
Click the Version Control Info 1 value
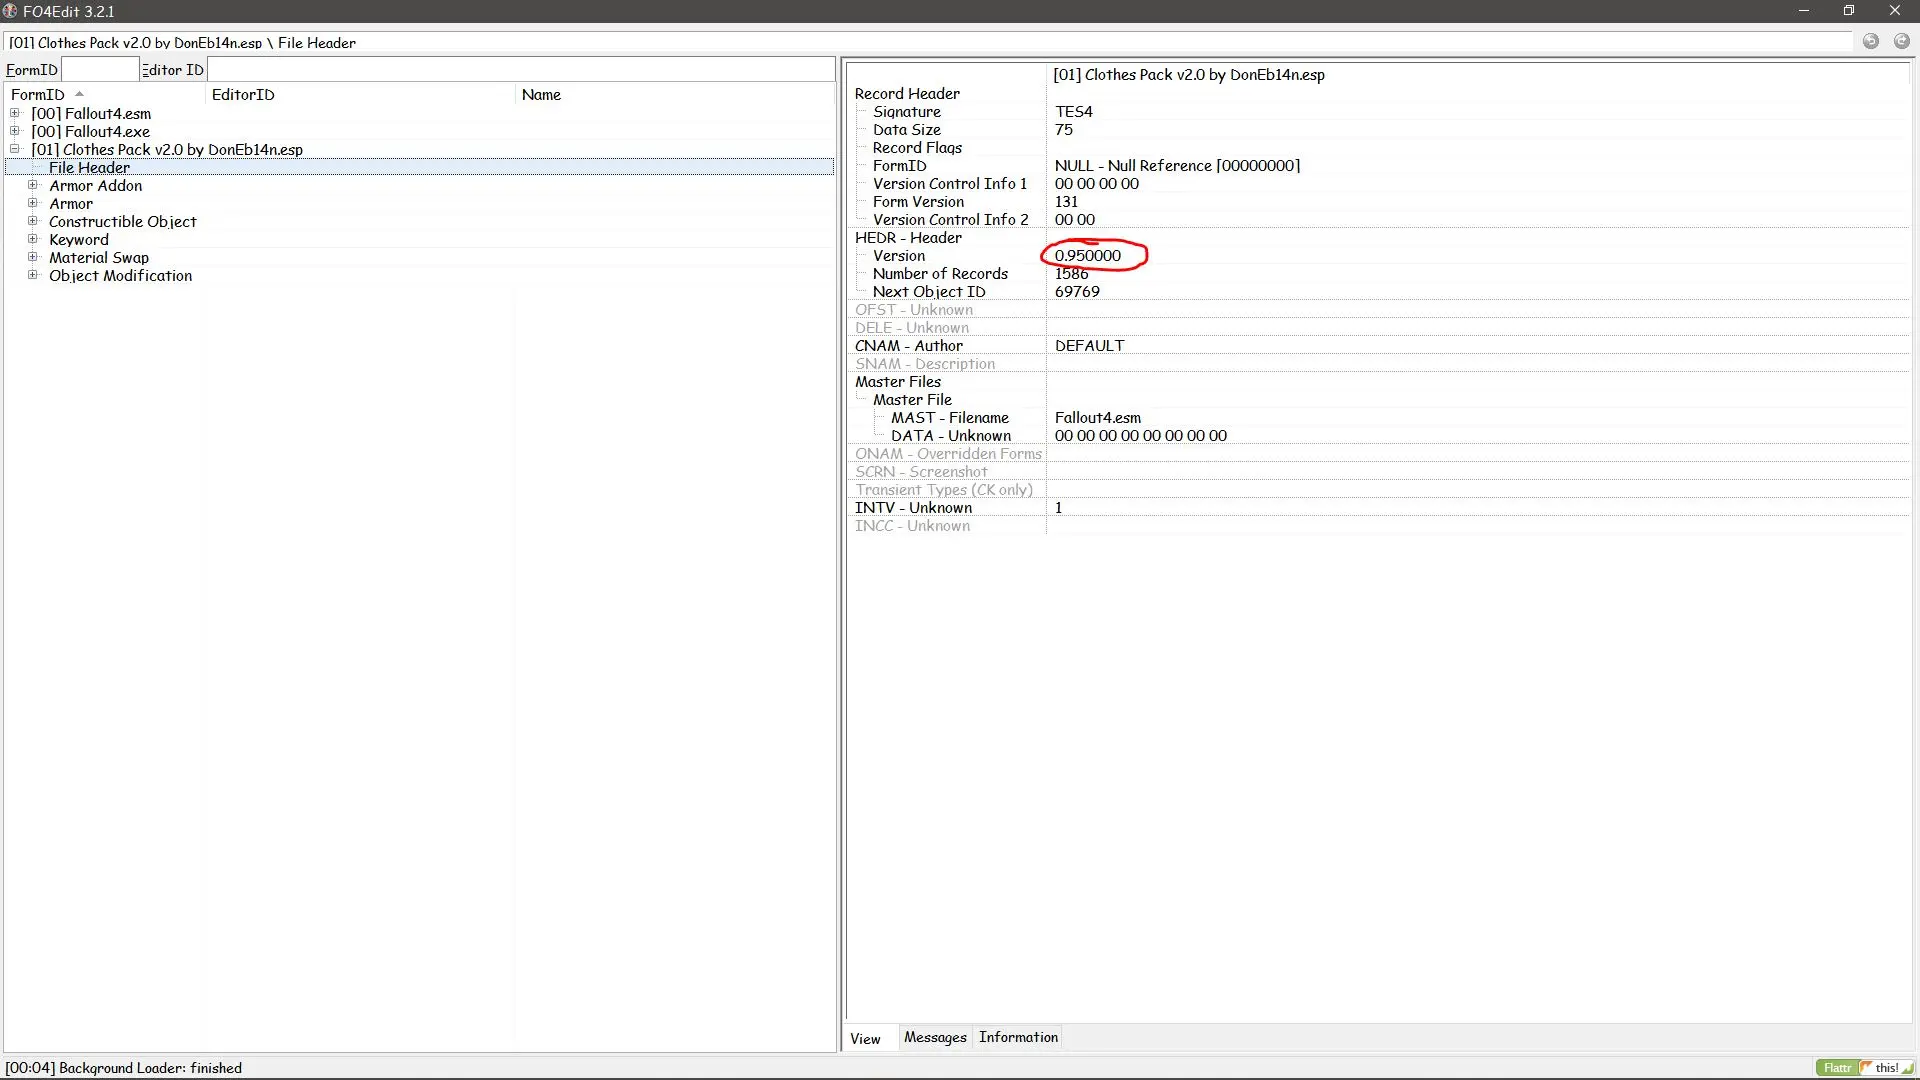pos(1096,183)
